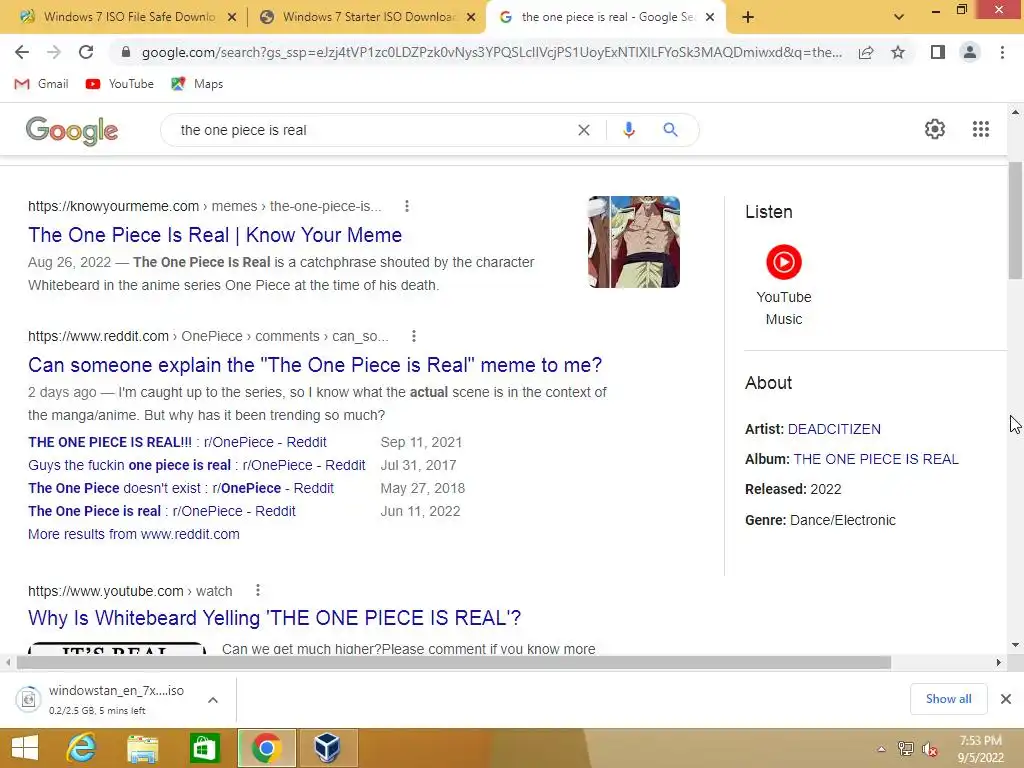Open Why Is Whitebeard Yelling video result
Viewport: 1024px width, 768px height.
coord(274,618)
